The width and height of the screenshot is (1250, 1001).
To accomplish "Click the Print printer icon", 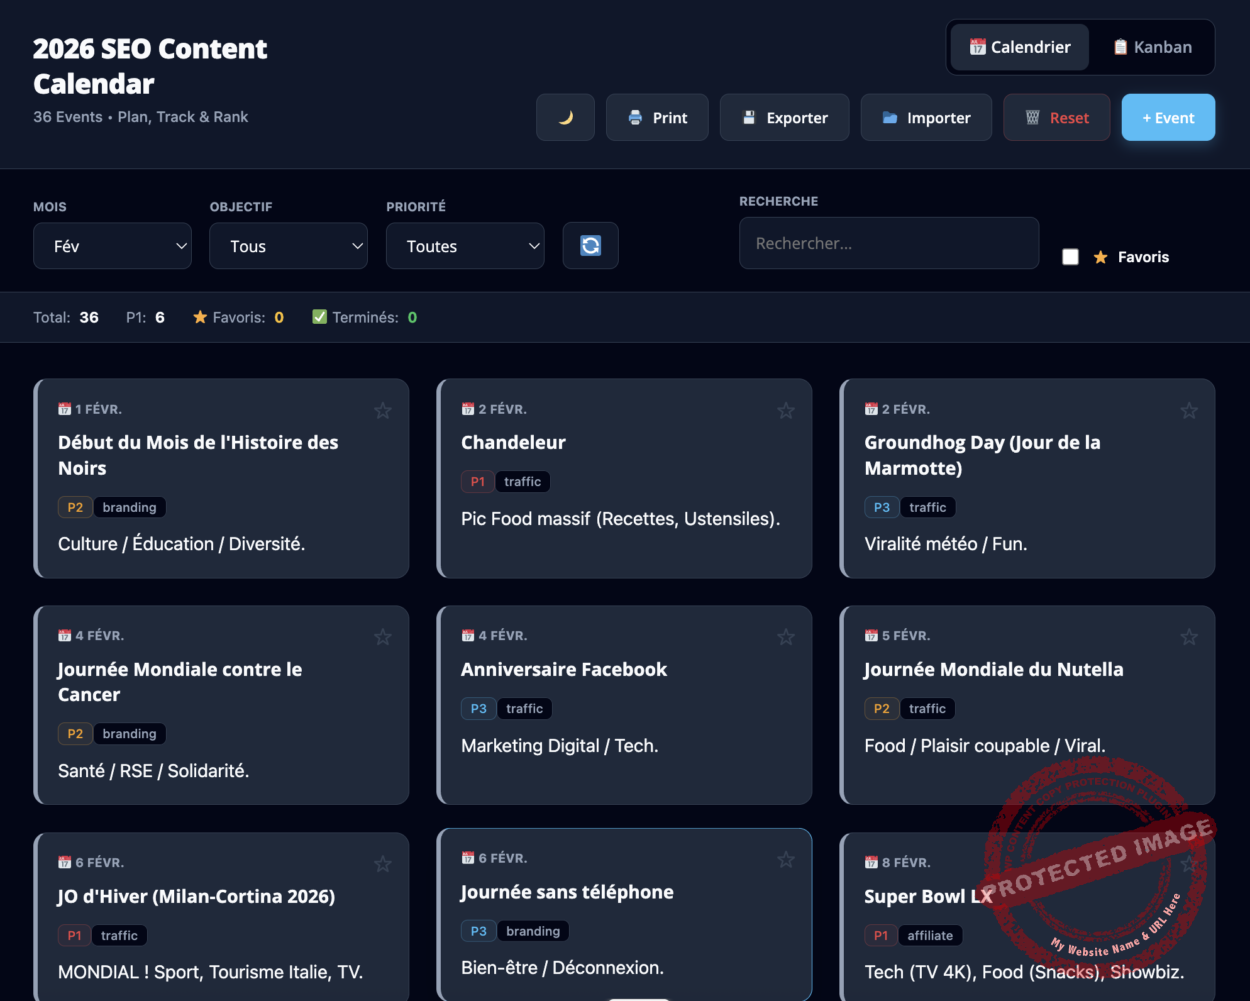I will coord(635,117).
